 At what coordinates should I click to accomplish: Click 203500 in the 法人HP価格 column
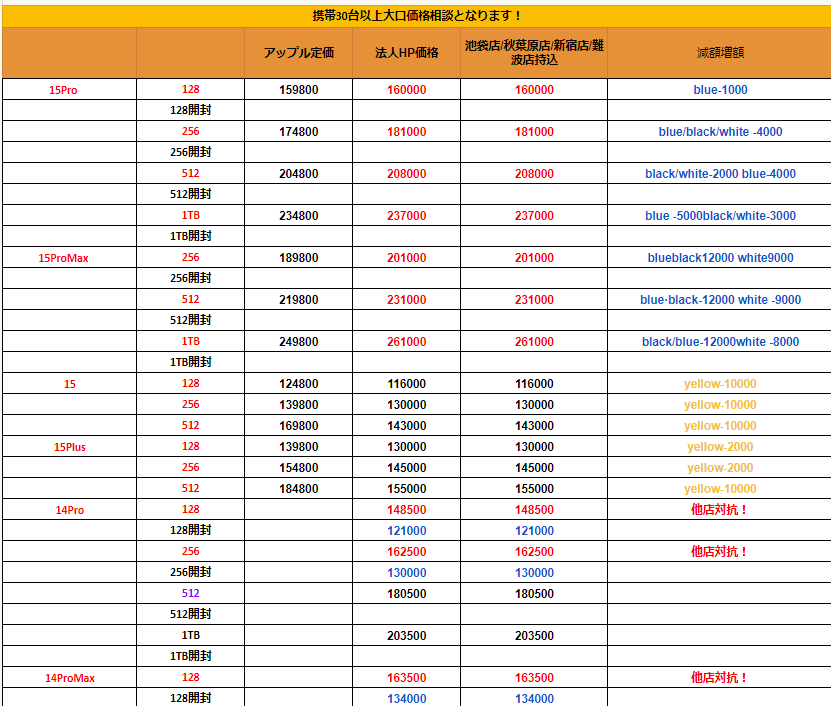(406, 636)
